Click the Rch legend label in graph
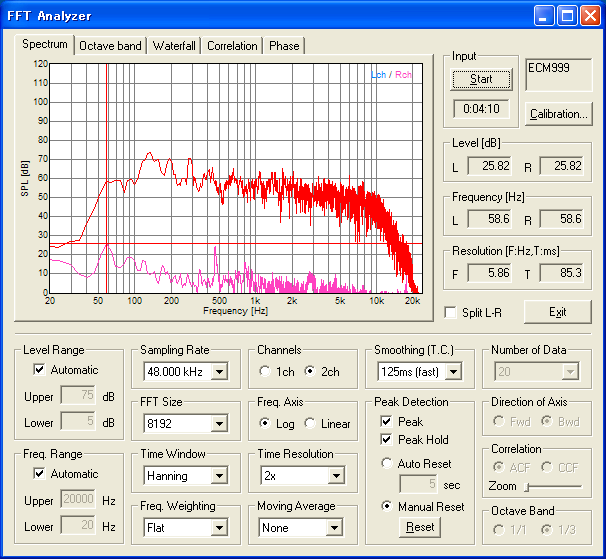Viewport: 606px width, 559px height. coord(403,75)
